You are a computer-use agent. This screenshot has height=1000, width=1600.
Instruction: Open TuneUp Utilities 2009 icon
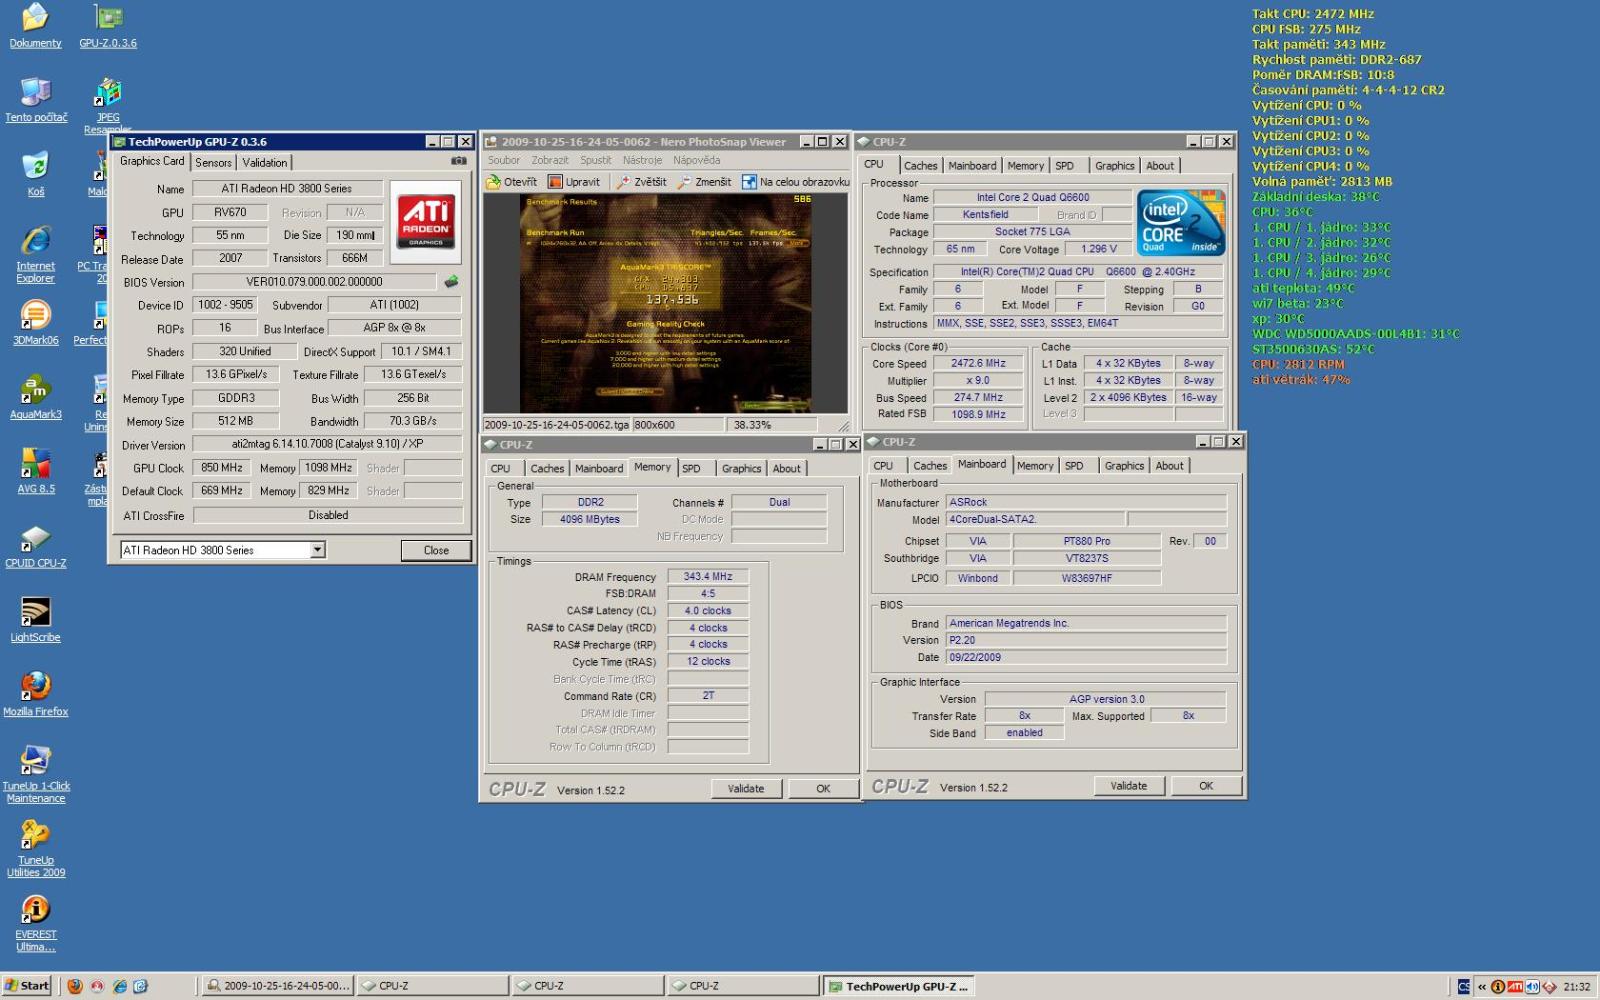pos(36,848)
